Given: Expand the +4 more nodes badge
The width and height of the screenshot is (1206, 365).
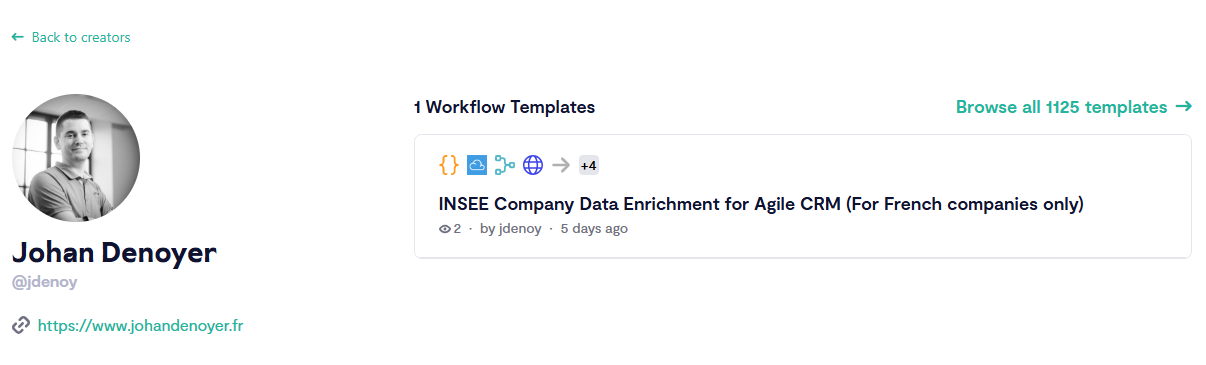Looking at the screenshot, I should click(x=589, y=165).
